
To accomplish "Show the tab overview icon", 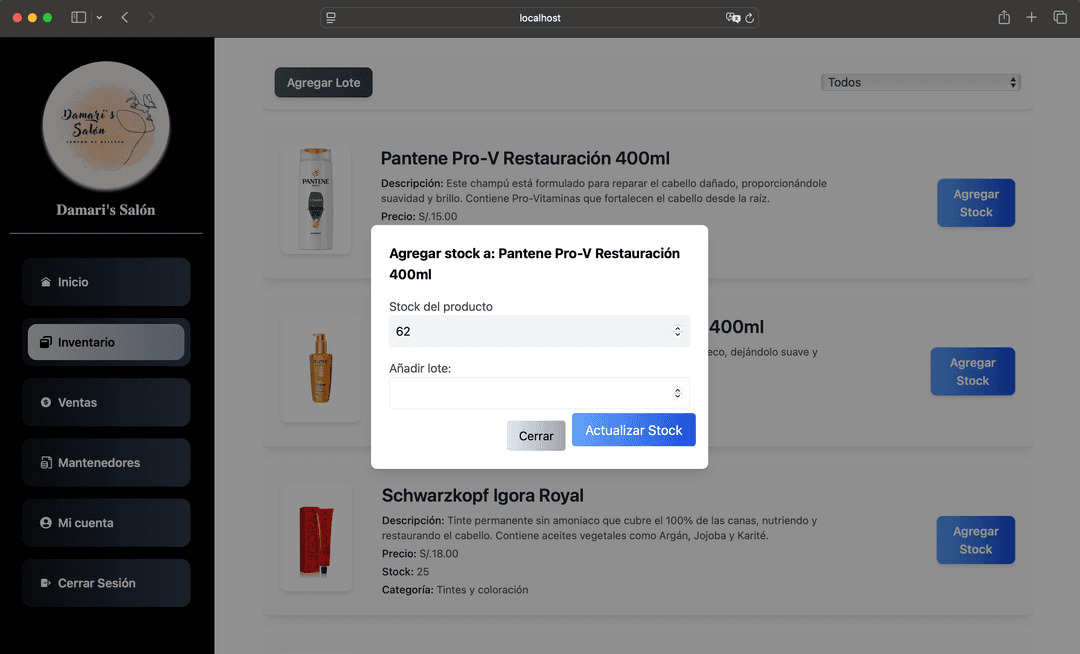I will 1060,18.
